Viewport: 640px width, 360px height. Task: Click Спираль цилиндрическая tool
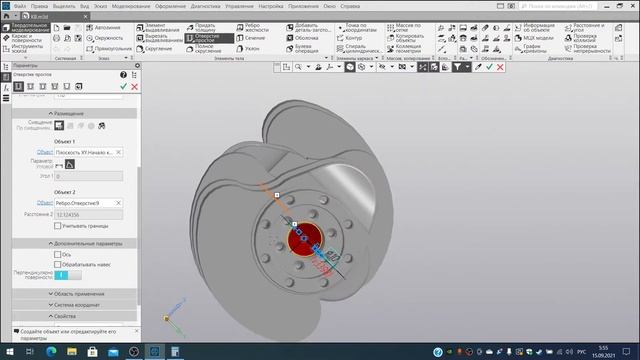click(x=359, y=49)
